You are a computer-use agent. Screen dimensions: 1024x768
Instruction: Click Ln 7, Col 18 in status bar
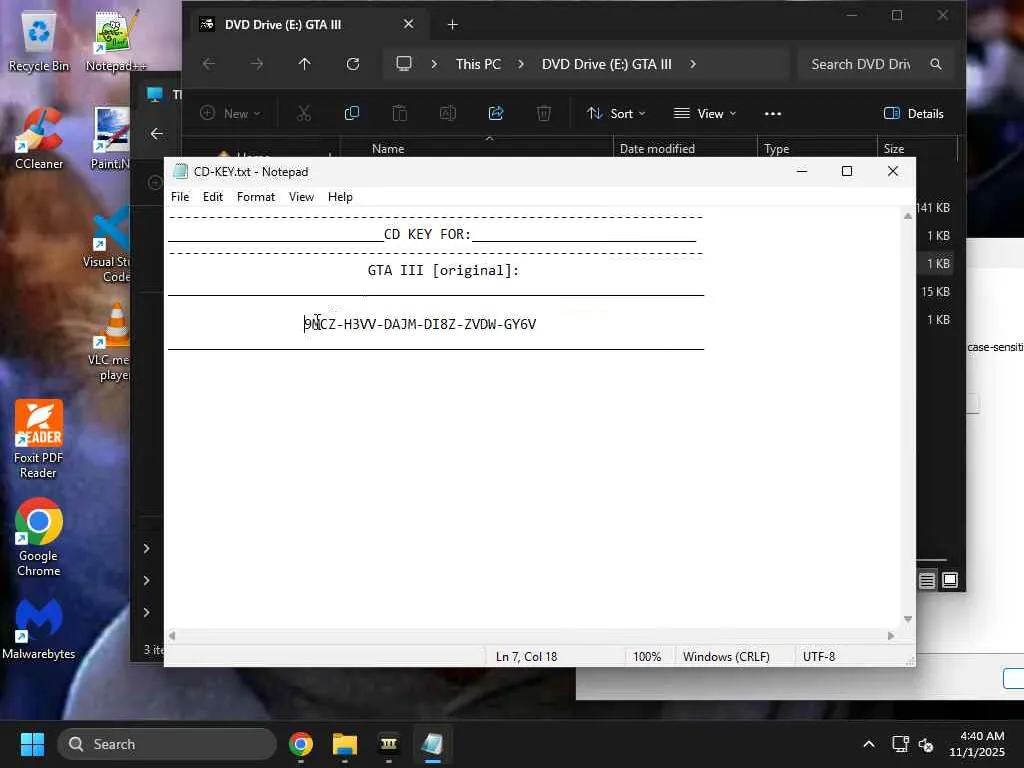tap(526, 657)
